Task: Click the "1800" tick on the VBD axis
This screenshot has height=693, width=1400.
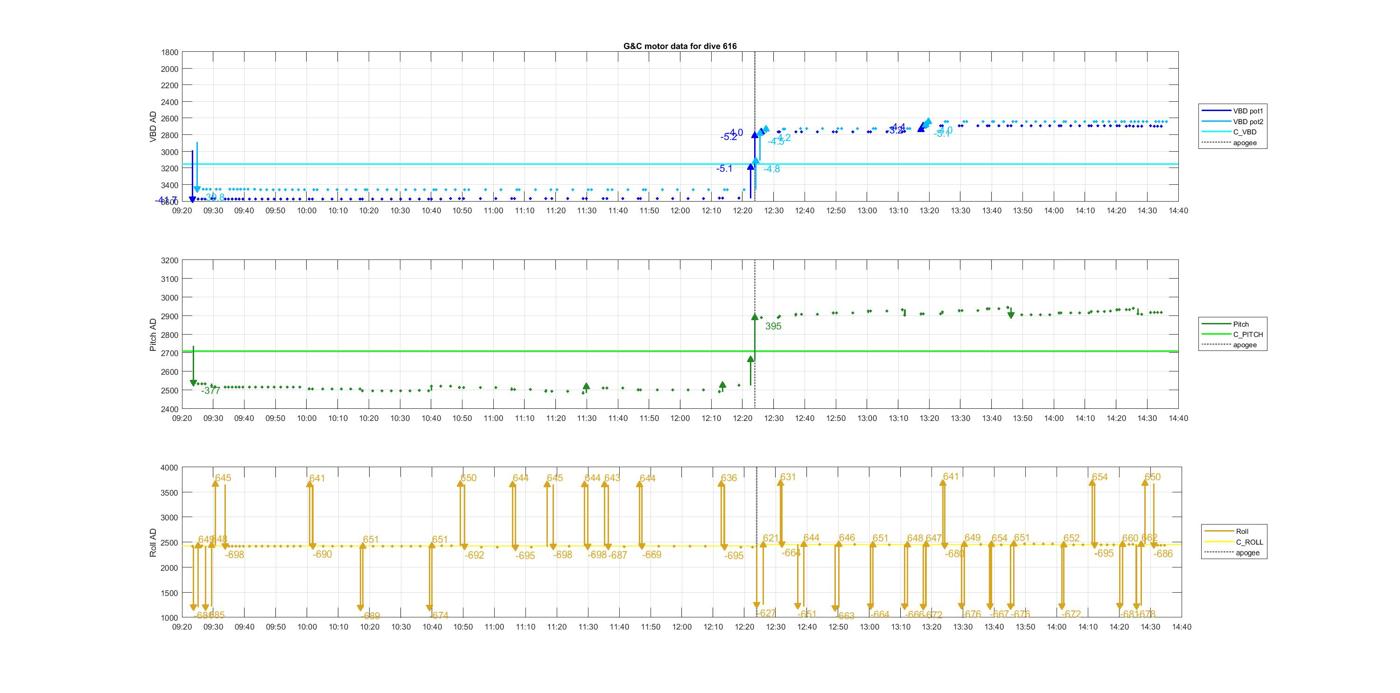Action: point(170,52)
